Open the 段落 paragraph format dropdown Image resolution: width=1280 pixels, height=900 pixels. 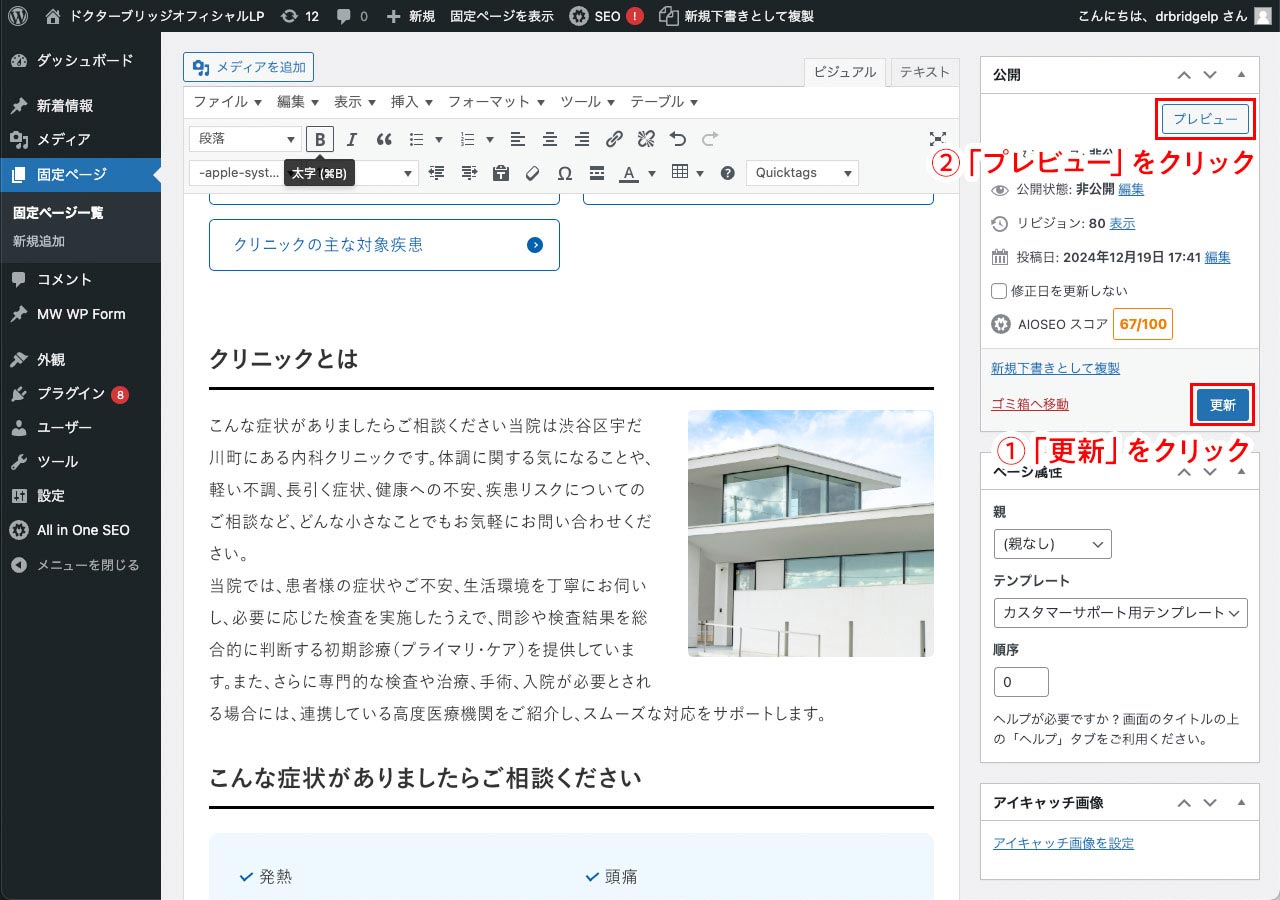(245, 139)
